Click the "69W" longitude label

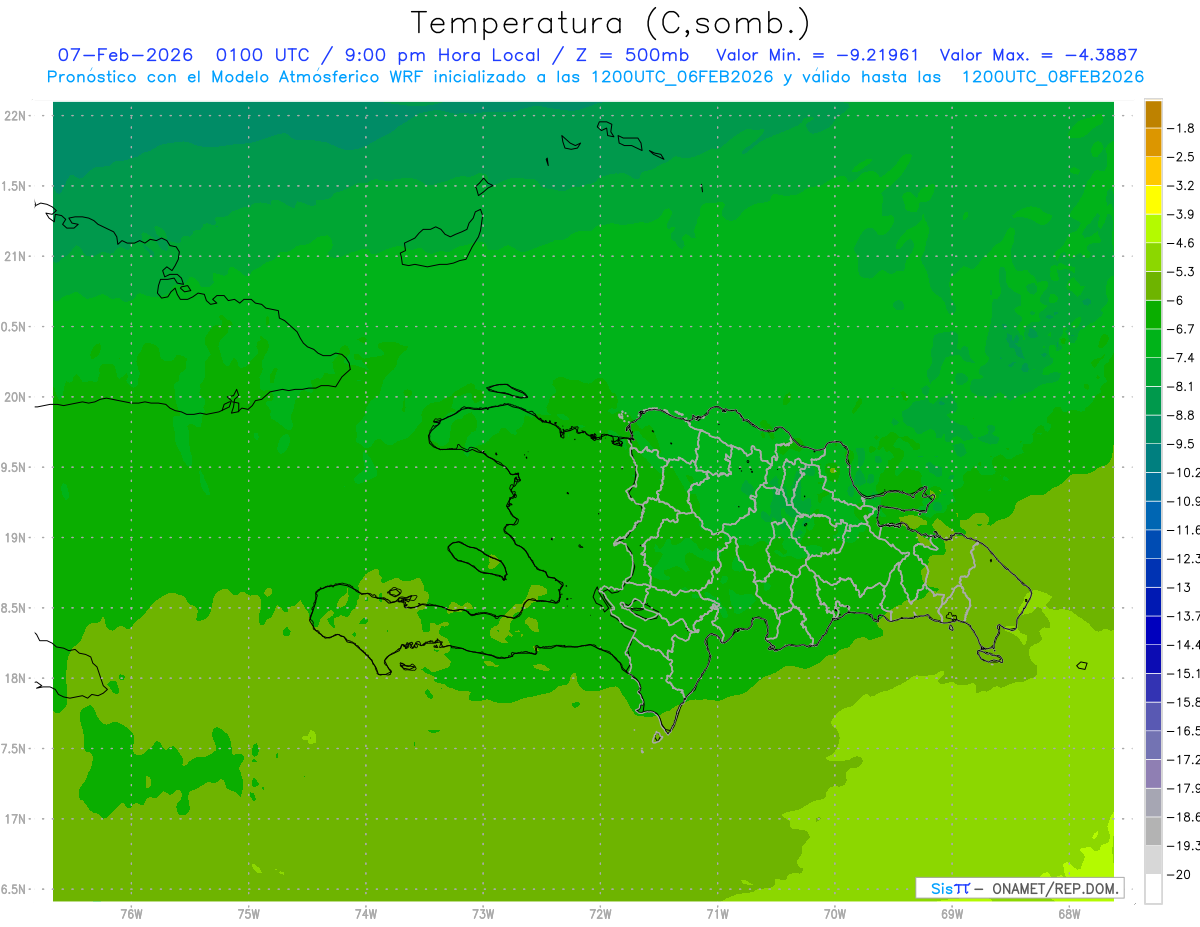pyautogui.click(x=952, y=913)
